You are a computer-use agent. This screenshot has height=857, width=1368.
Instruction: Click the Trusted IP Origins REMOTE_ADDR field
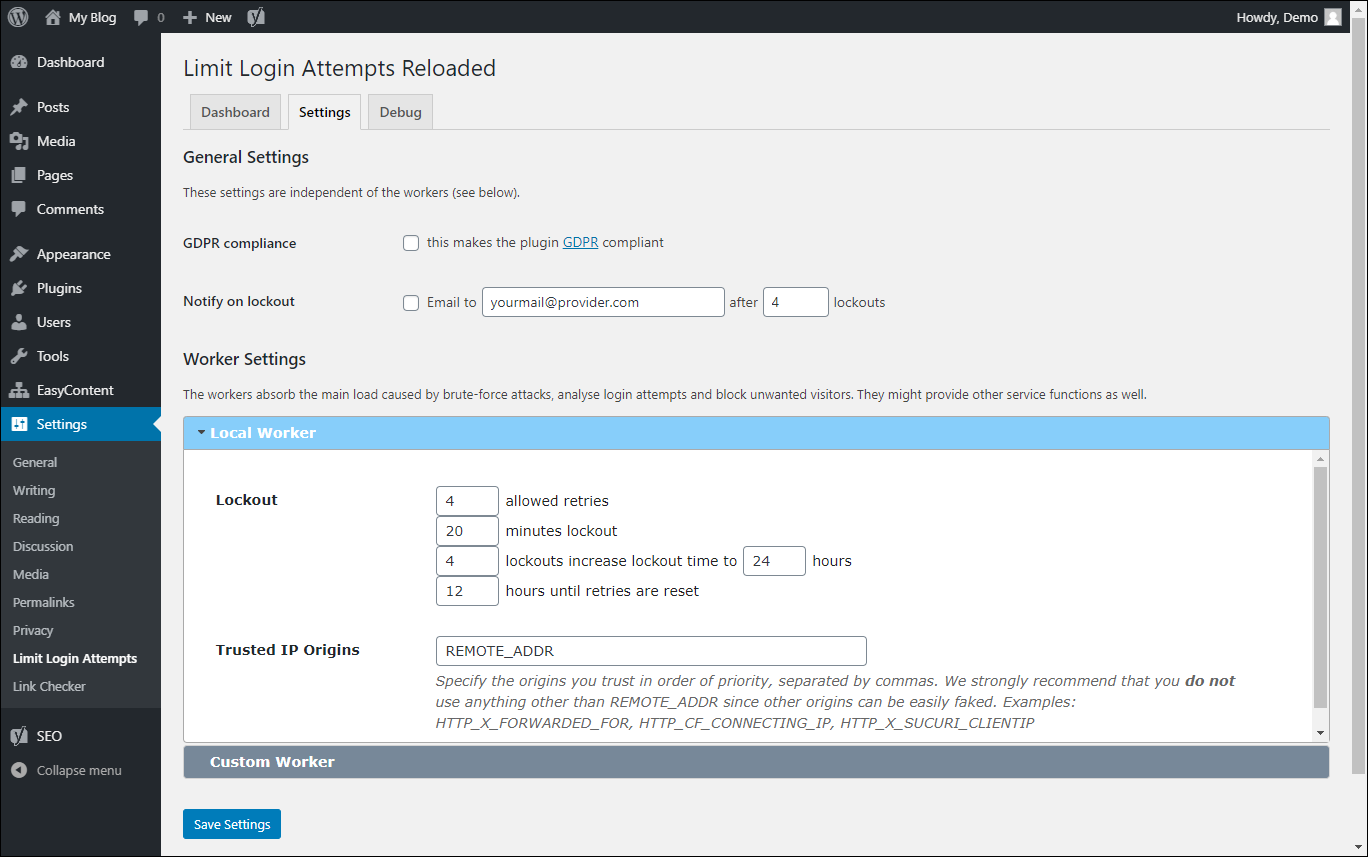point(651,651)
